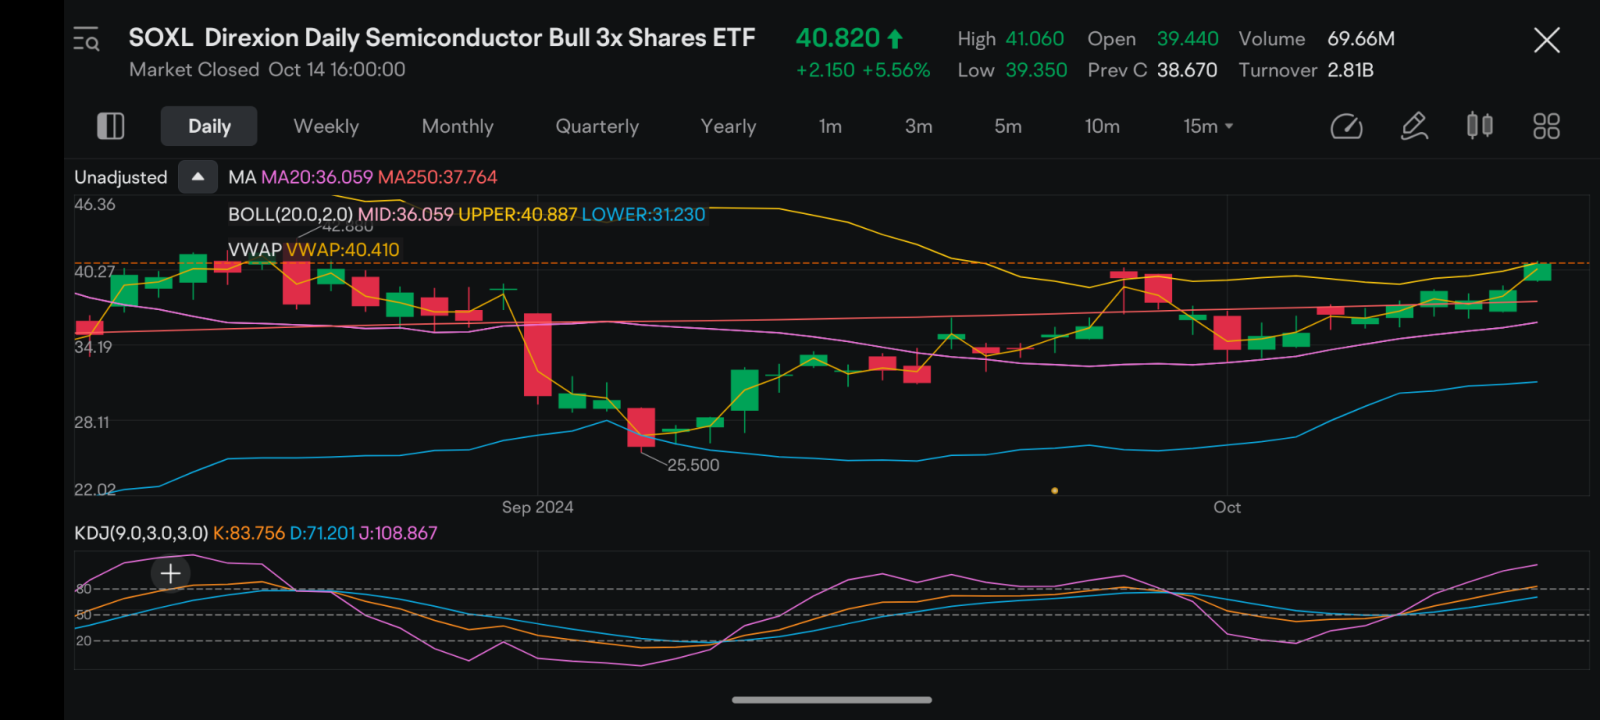The height and width of the screenshot is (720, 1600).
Task: Add an indicator with the plus button
Action: pyautogui.click(x=170, y=573)
